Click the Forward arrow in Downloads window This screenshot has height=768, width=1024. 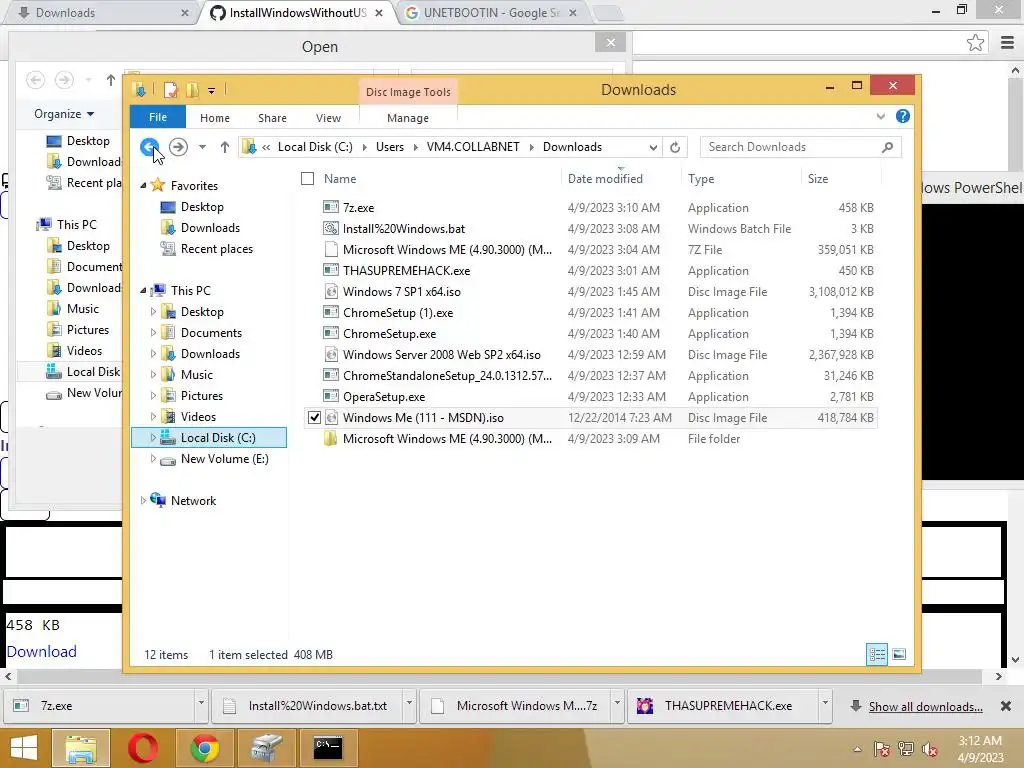(178, 147)
